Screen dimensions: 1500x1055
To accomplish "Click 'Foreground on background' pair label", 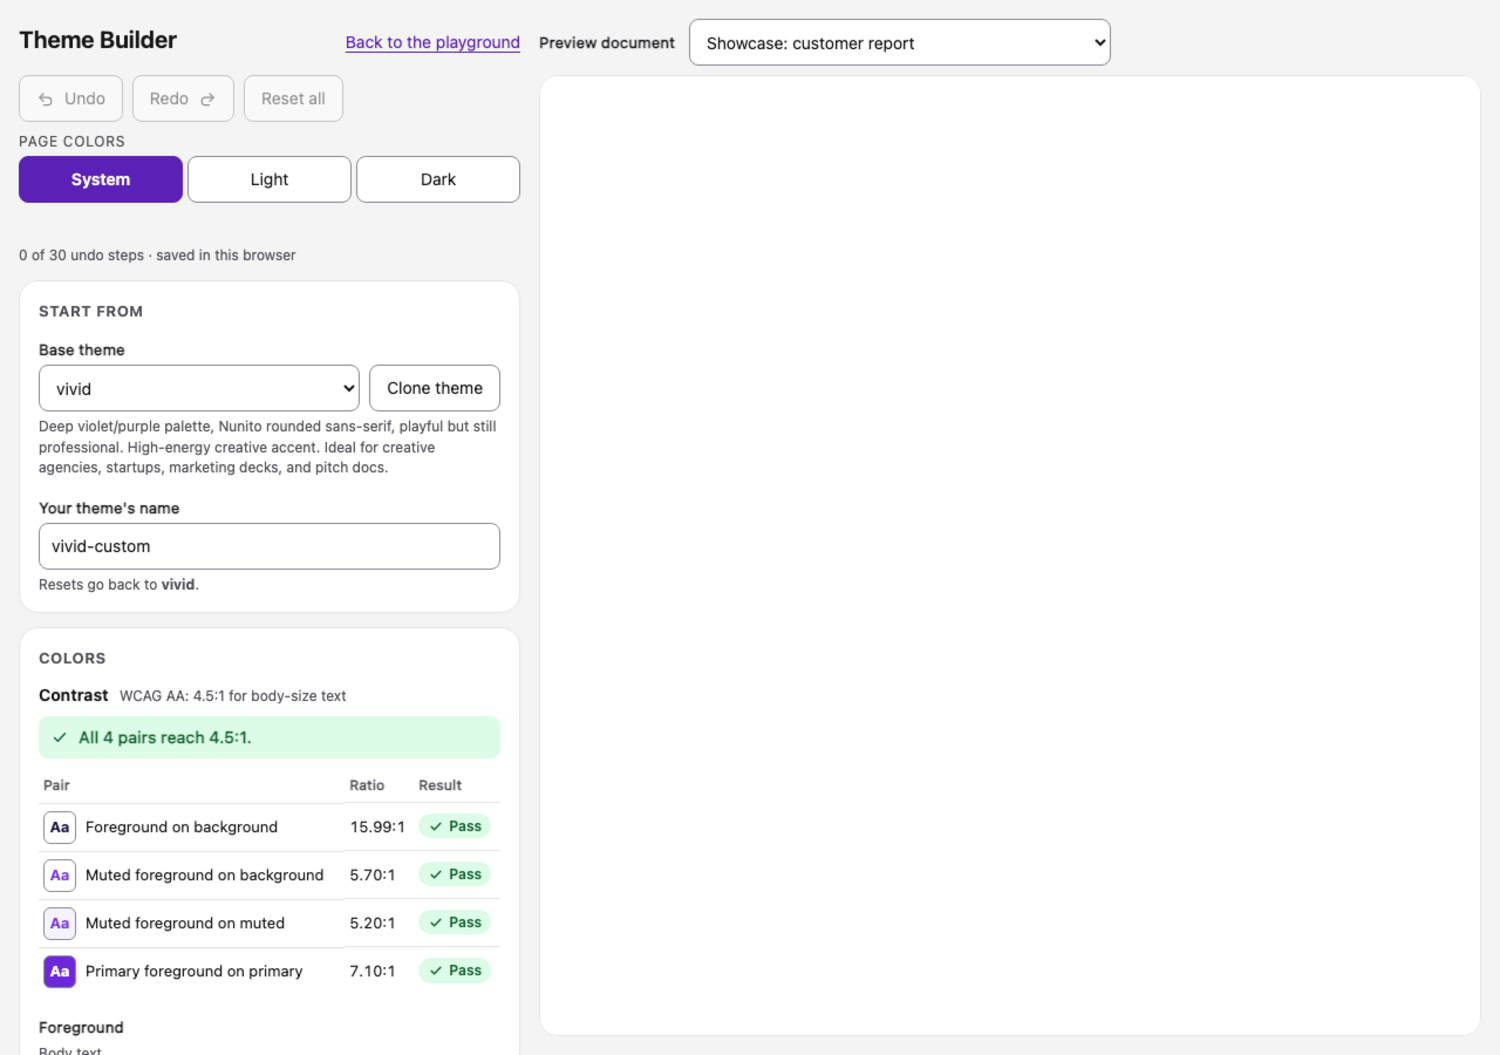I will 181,827.
